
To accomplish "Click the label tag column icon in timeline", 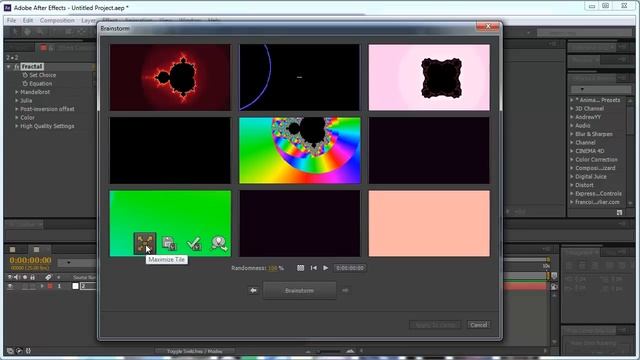I will coord(48,278).
